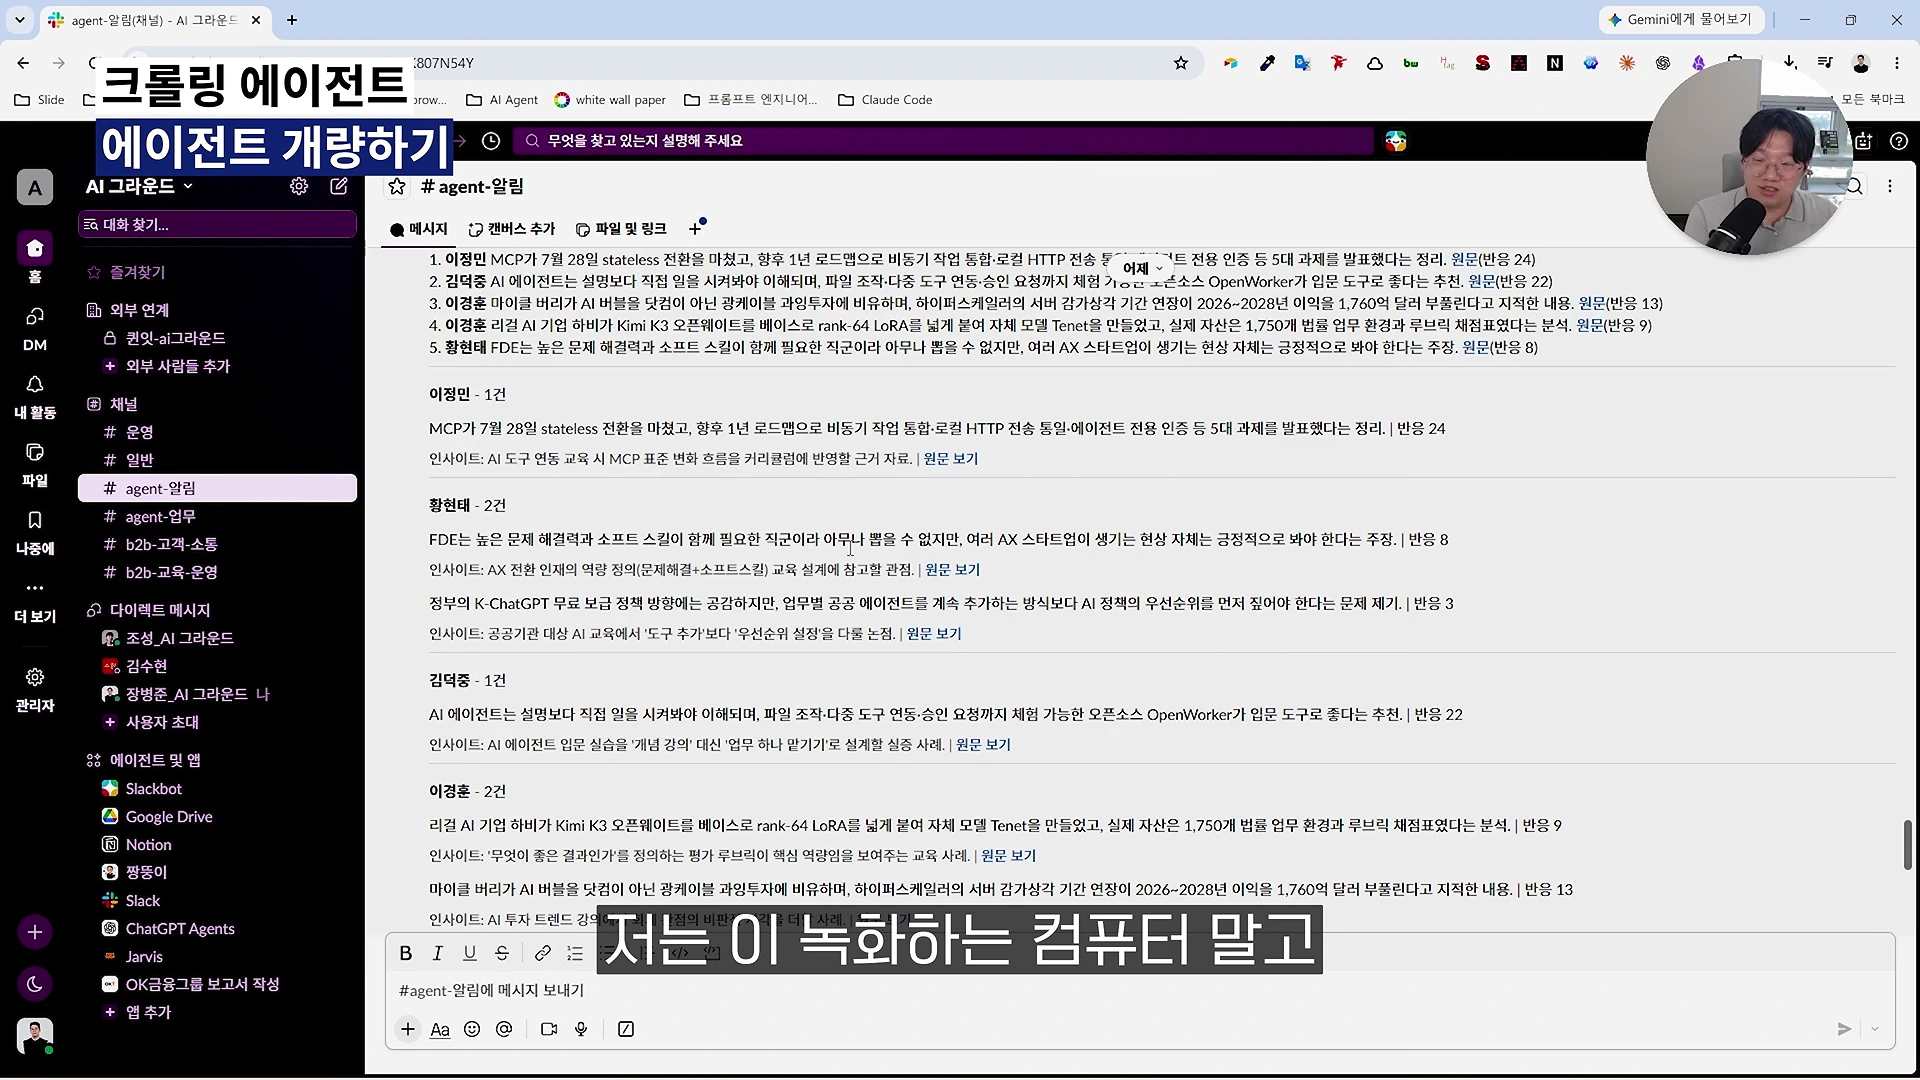Collapse the 외부 연계 section
This screenshot has width=1920, height=1080.
(x=139, y=310)
